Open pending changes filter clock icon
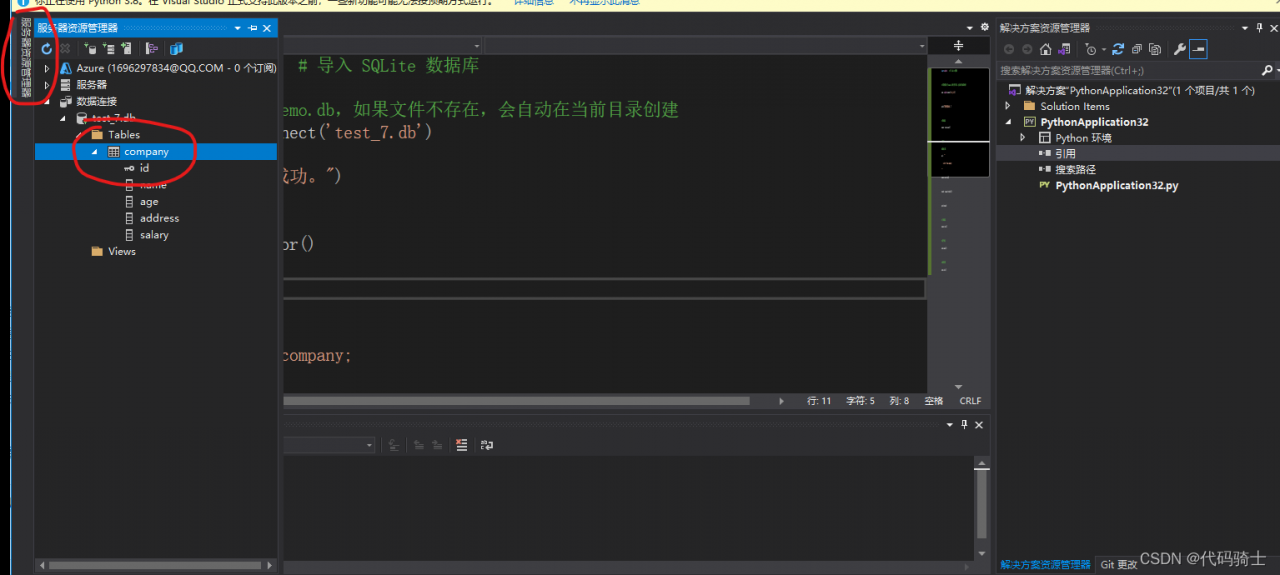This screenshot has width=1280, height=575. click(x=1092, y=49)
